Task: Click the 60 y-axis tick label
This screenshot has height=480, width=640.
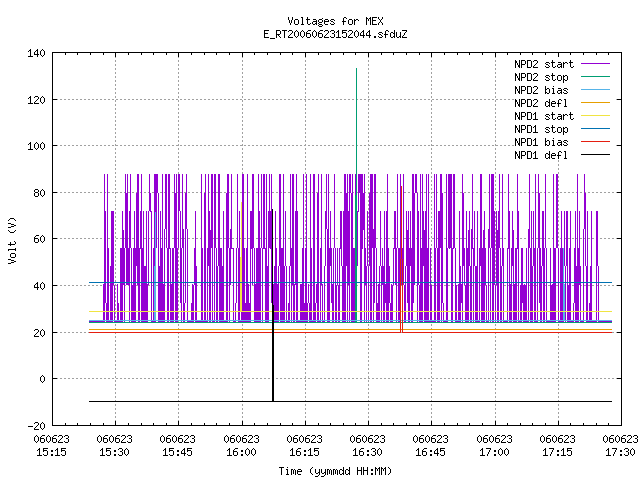Action: pyautogui.click(x=40, y=239)
